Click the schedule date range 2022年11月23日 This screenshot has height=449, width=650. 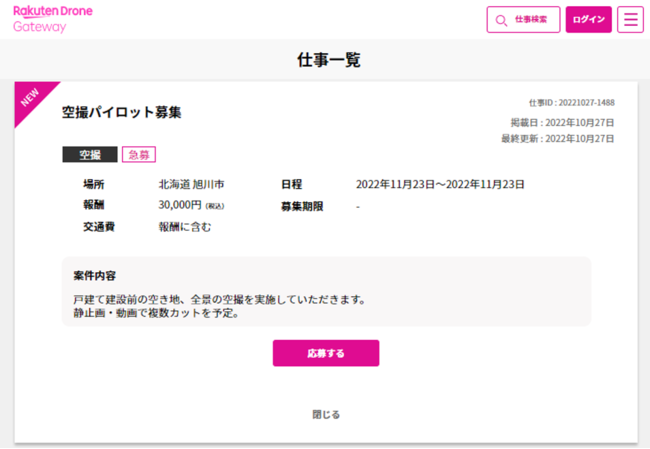pos(440,185)
